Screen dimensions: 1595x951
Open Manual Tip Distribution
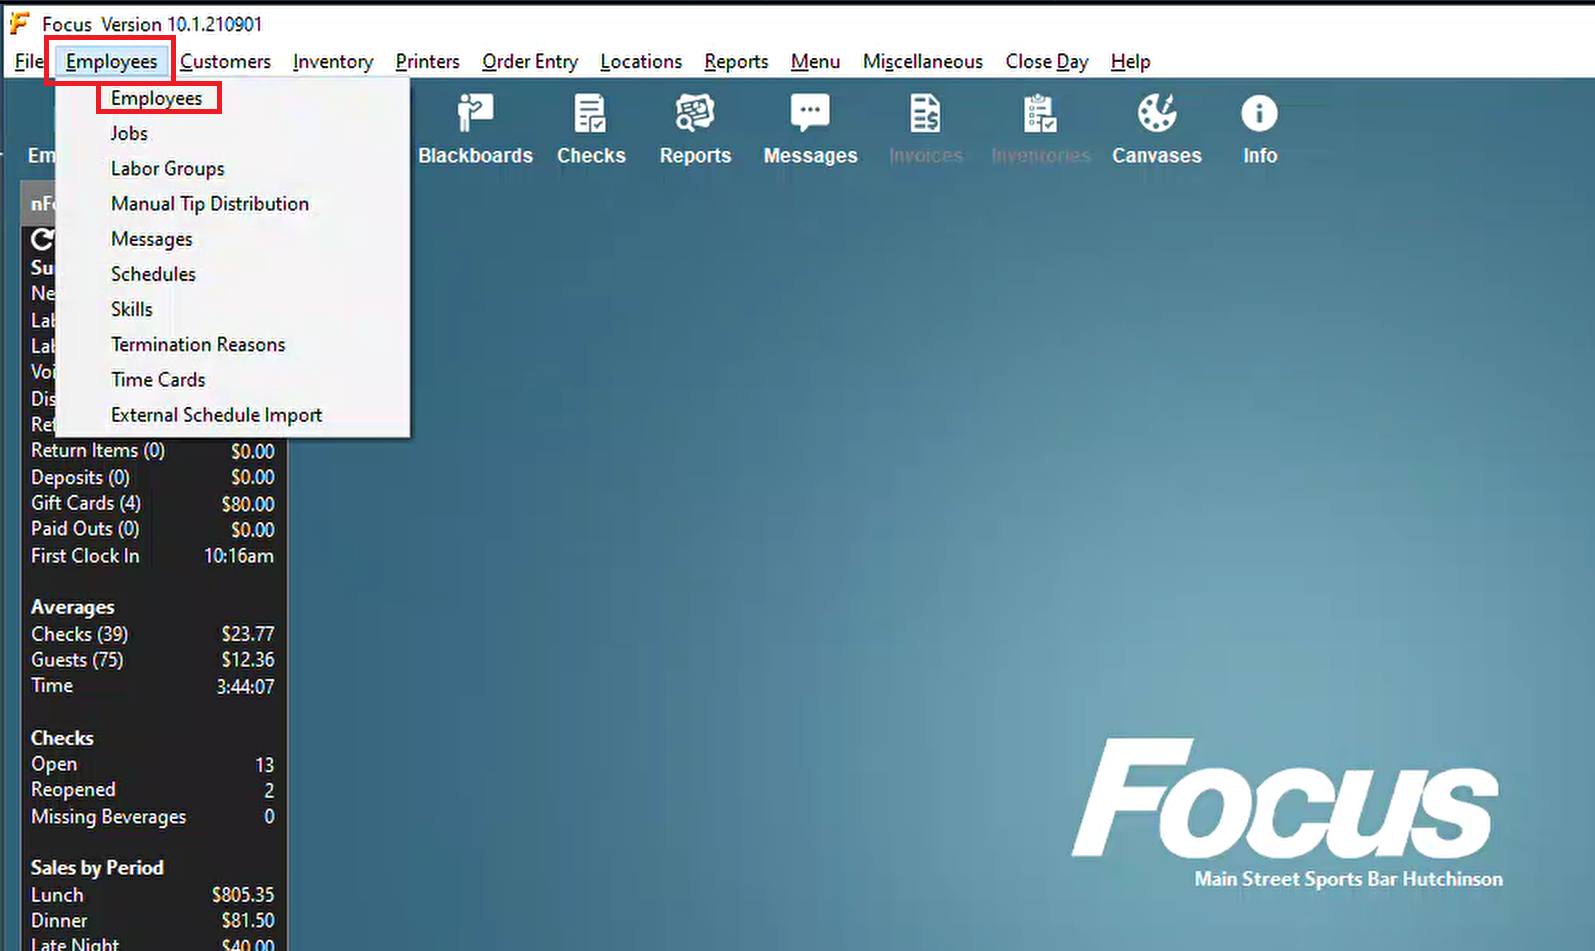pyautogui.click(x=210, y=204)
